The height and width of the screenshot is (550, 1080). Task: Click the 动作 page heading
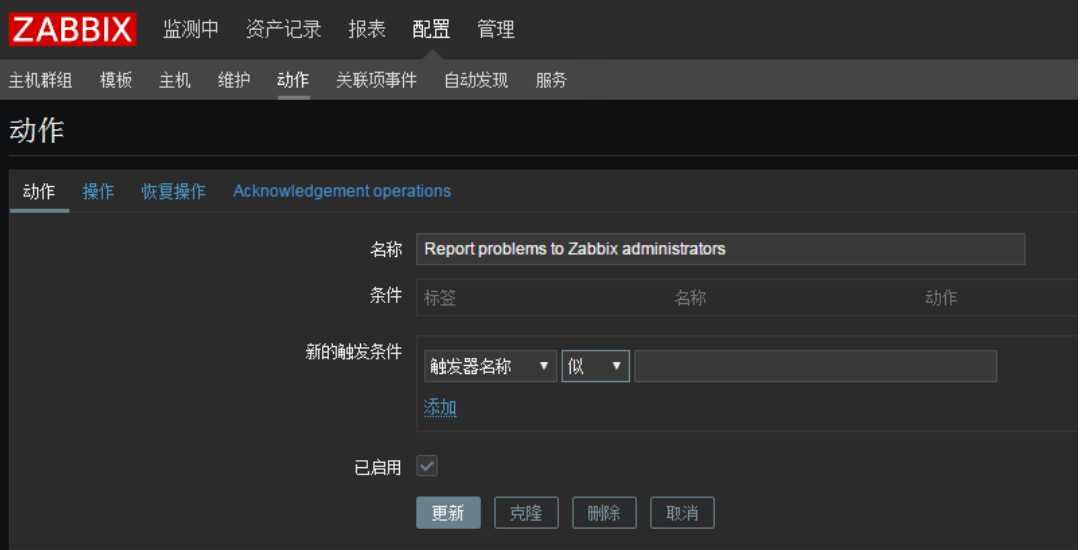pyautogui.click(x=37, y=130)
